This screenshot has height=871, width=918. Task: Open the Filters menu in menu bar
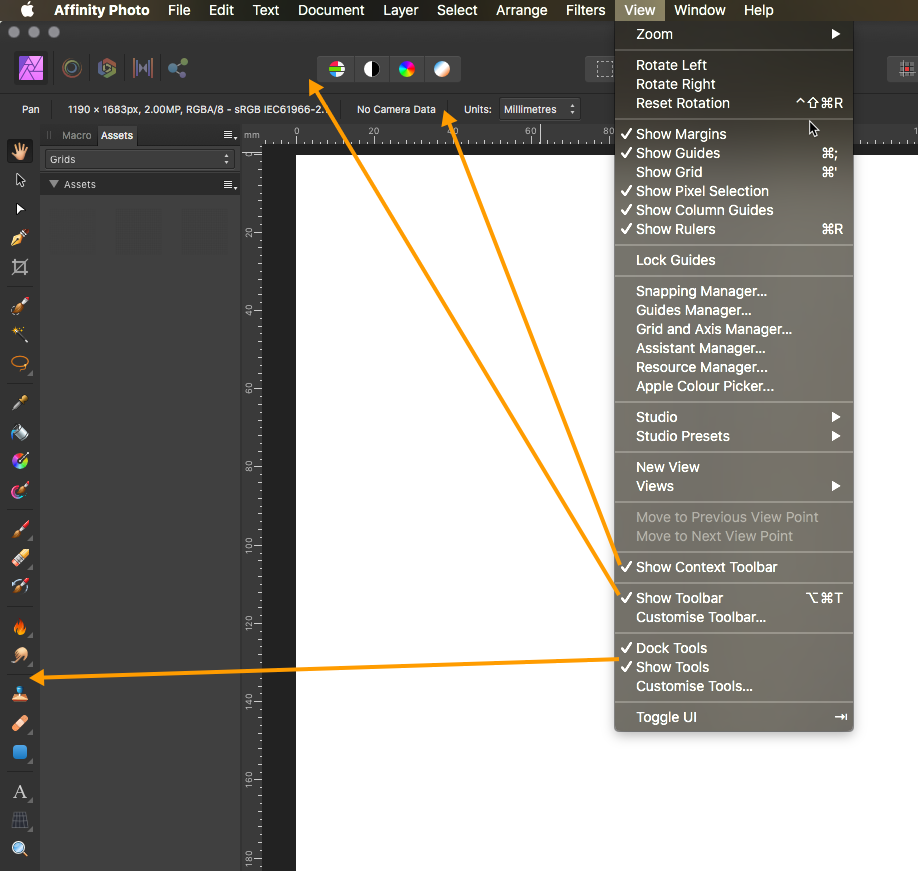click(x=585, y=10)
